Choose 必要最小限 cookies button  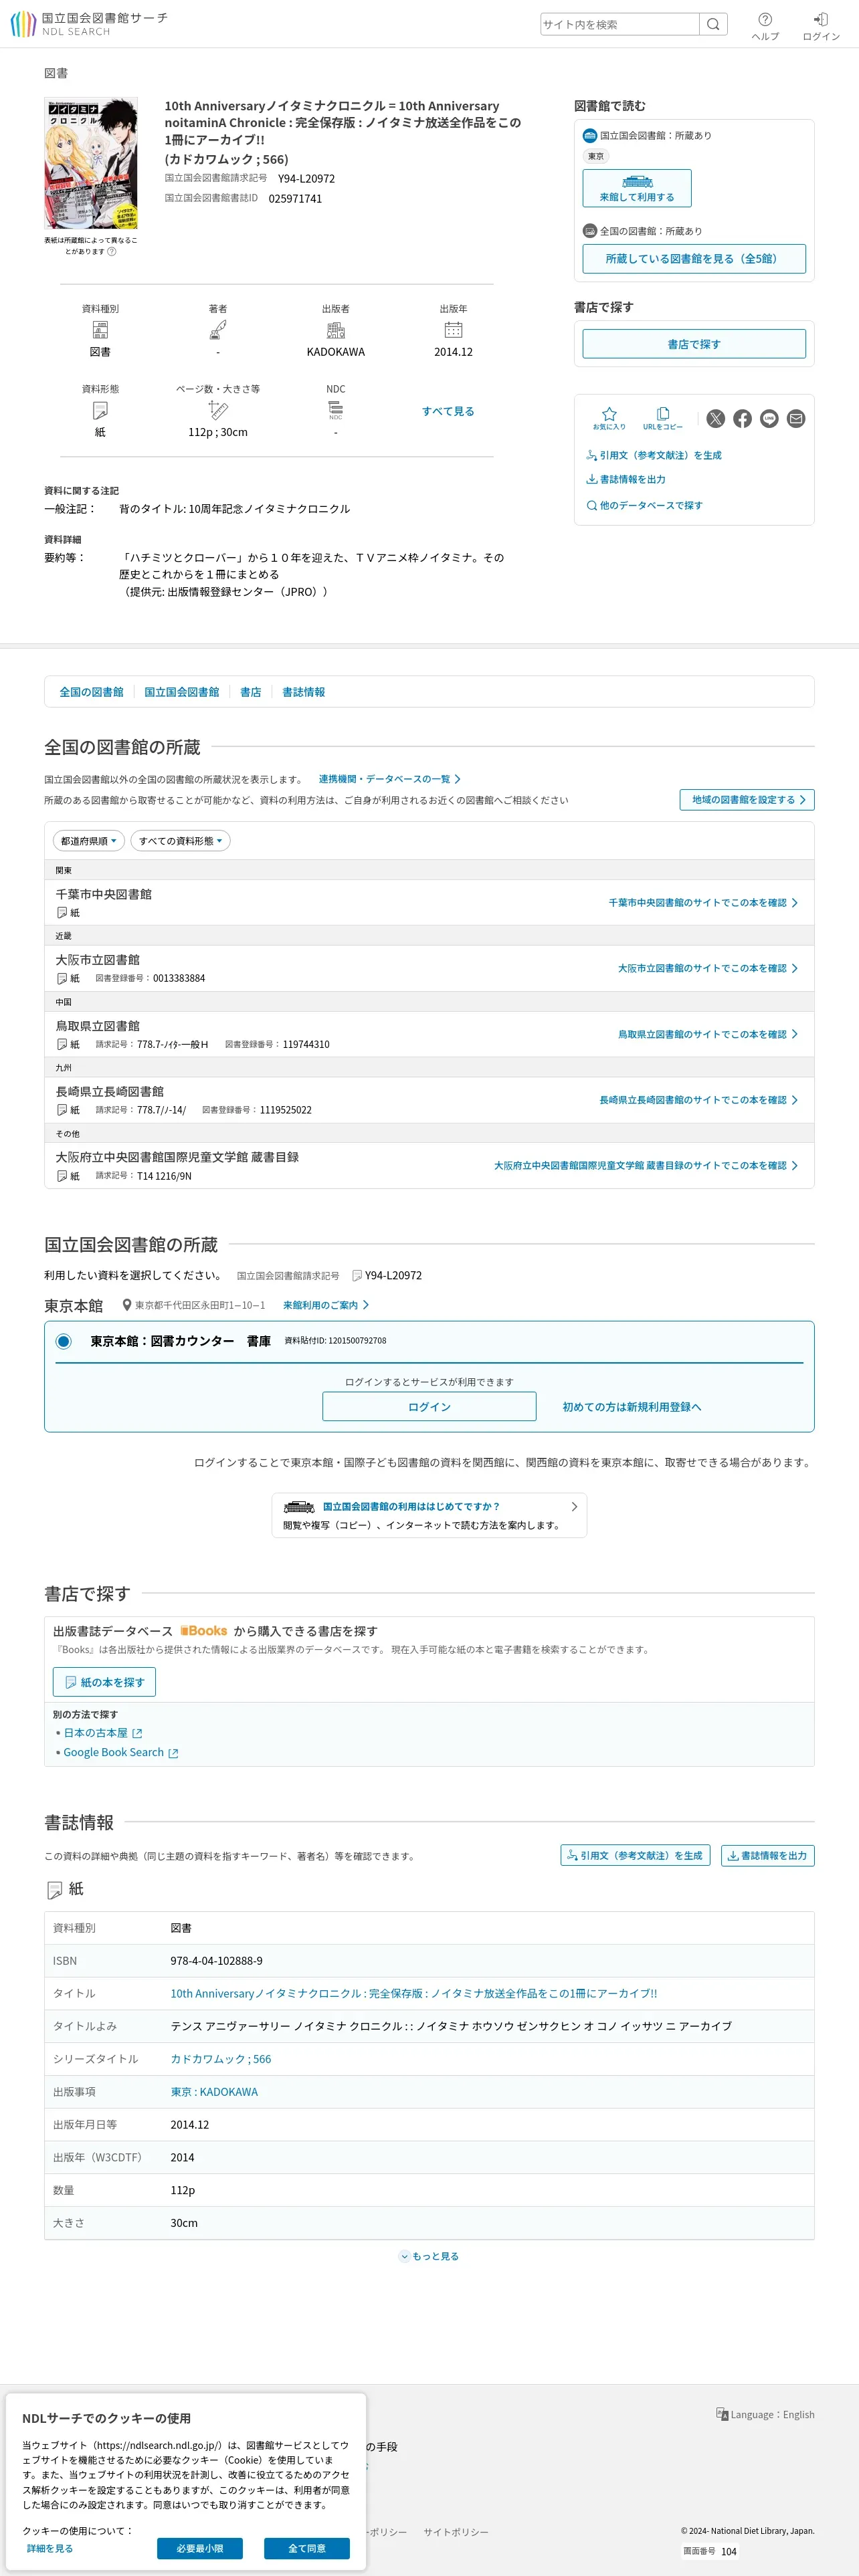point(200,2548)
